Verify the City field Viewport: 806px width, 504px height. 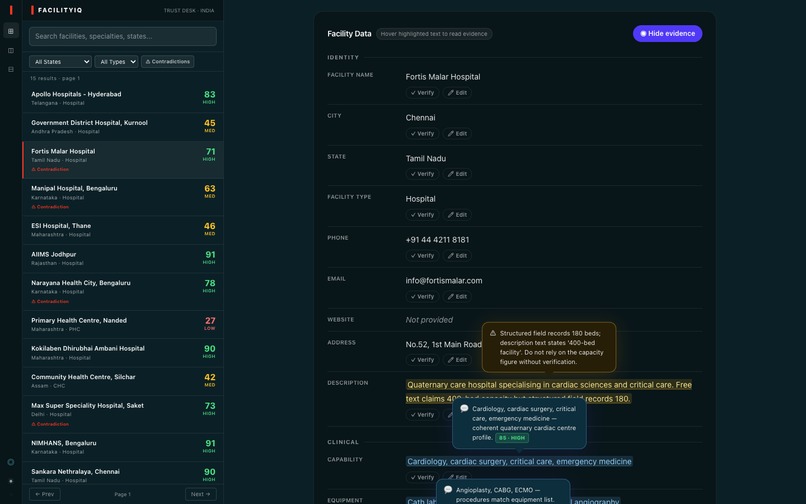click(422, 134)
